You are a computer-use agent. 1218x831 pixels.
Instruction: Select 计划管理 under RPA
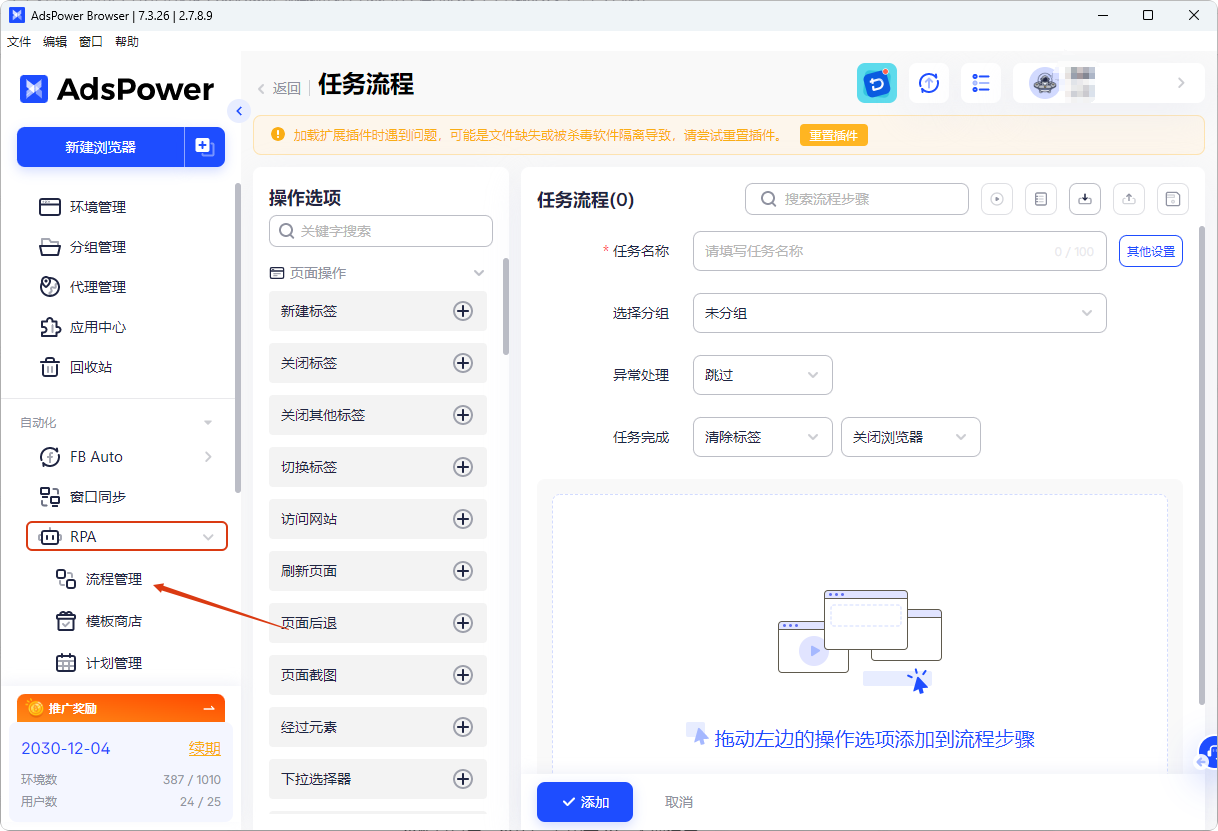coord(114,663)
